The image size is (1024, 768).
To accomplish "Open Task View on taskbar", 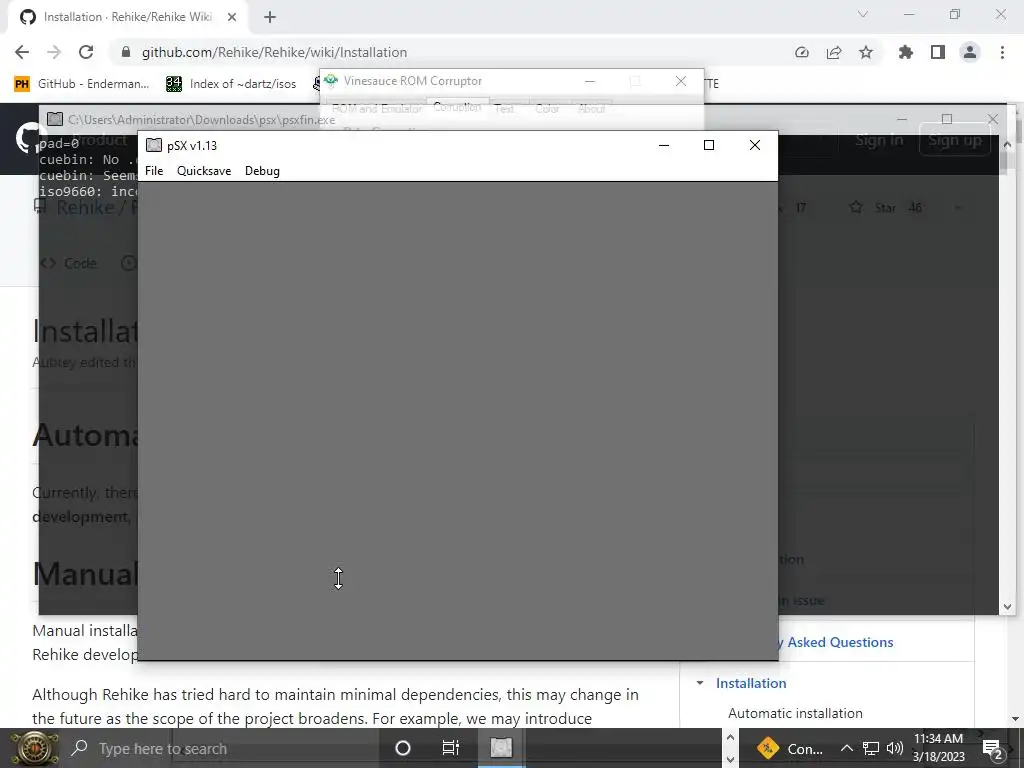I will click(451, 748).
